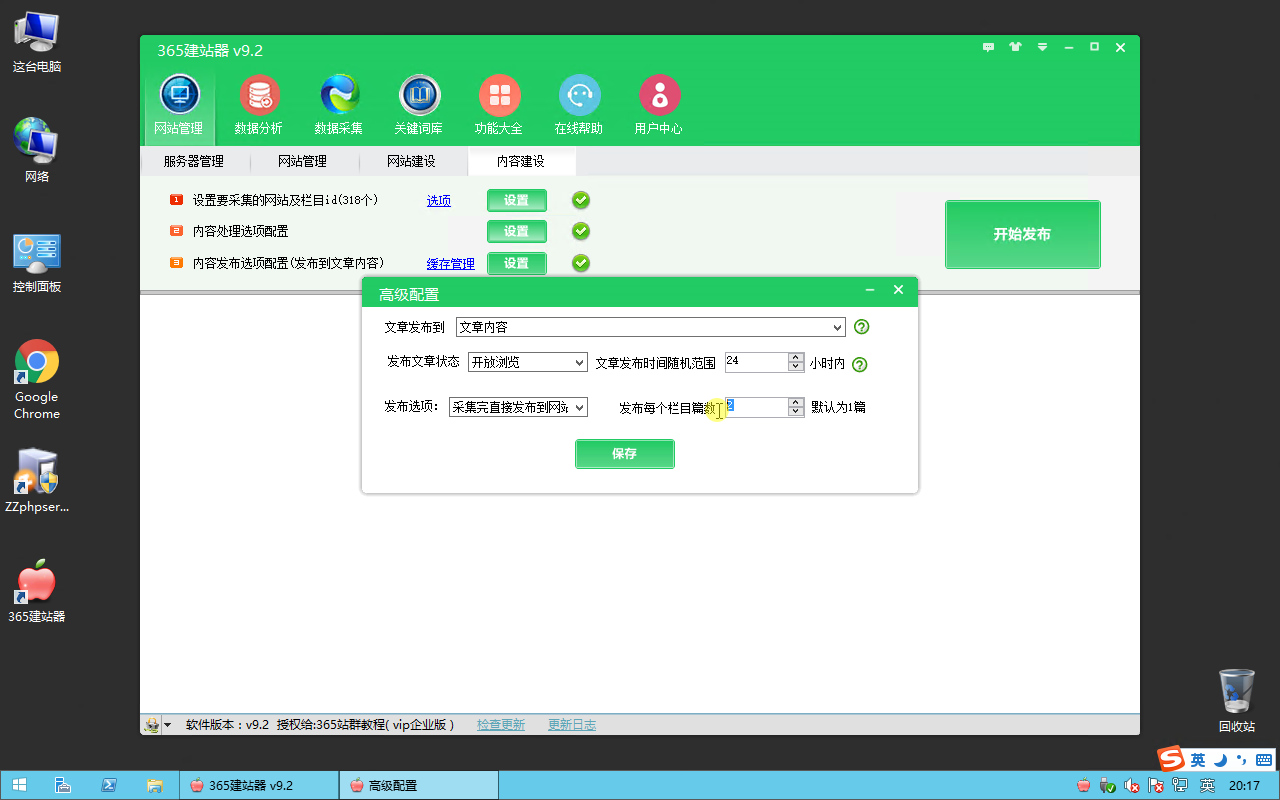The image size is (1280, 800).
Task: Switch to the 内容建设 tab
Action: [x=521, y=161]
